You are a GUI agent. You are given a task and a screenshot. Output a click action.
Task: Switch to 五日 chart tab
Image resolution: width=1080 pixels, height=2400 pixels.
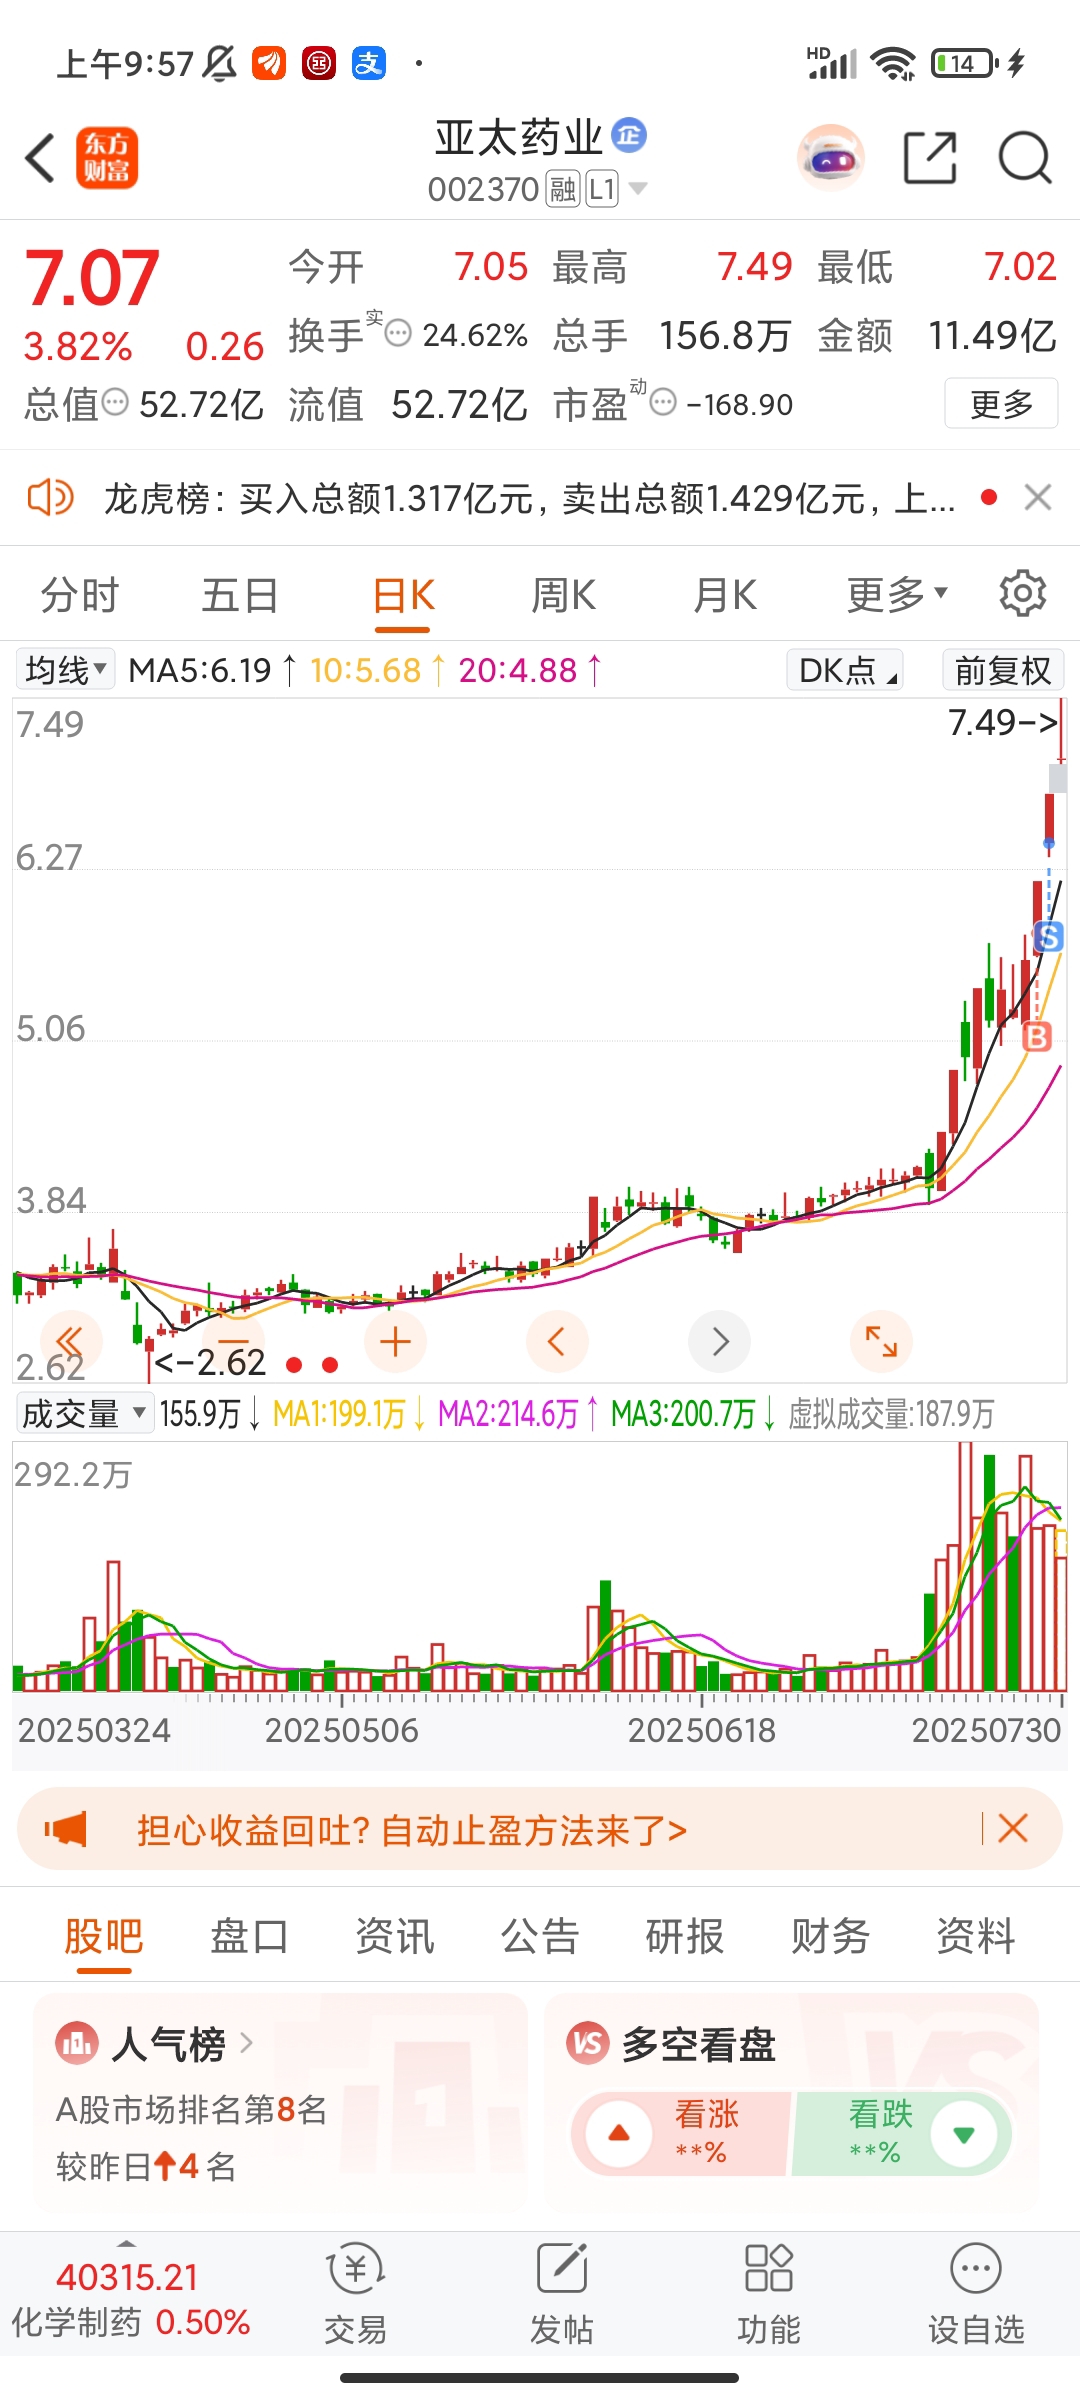pyautogui.click(x=240, y=595)
